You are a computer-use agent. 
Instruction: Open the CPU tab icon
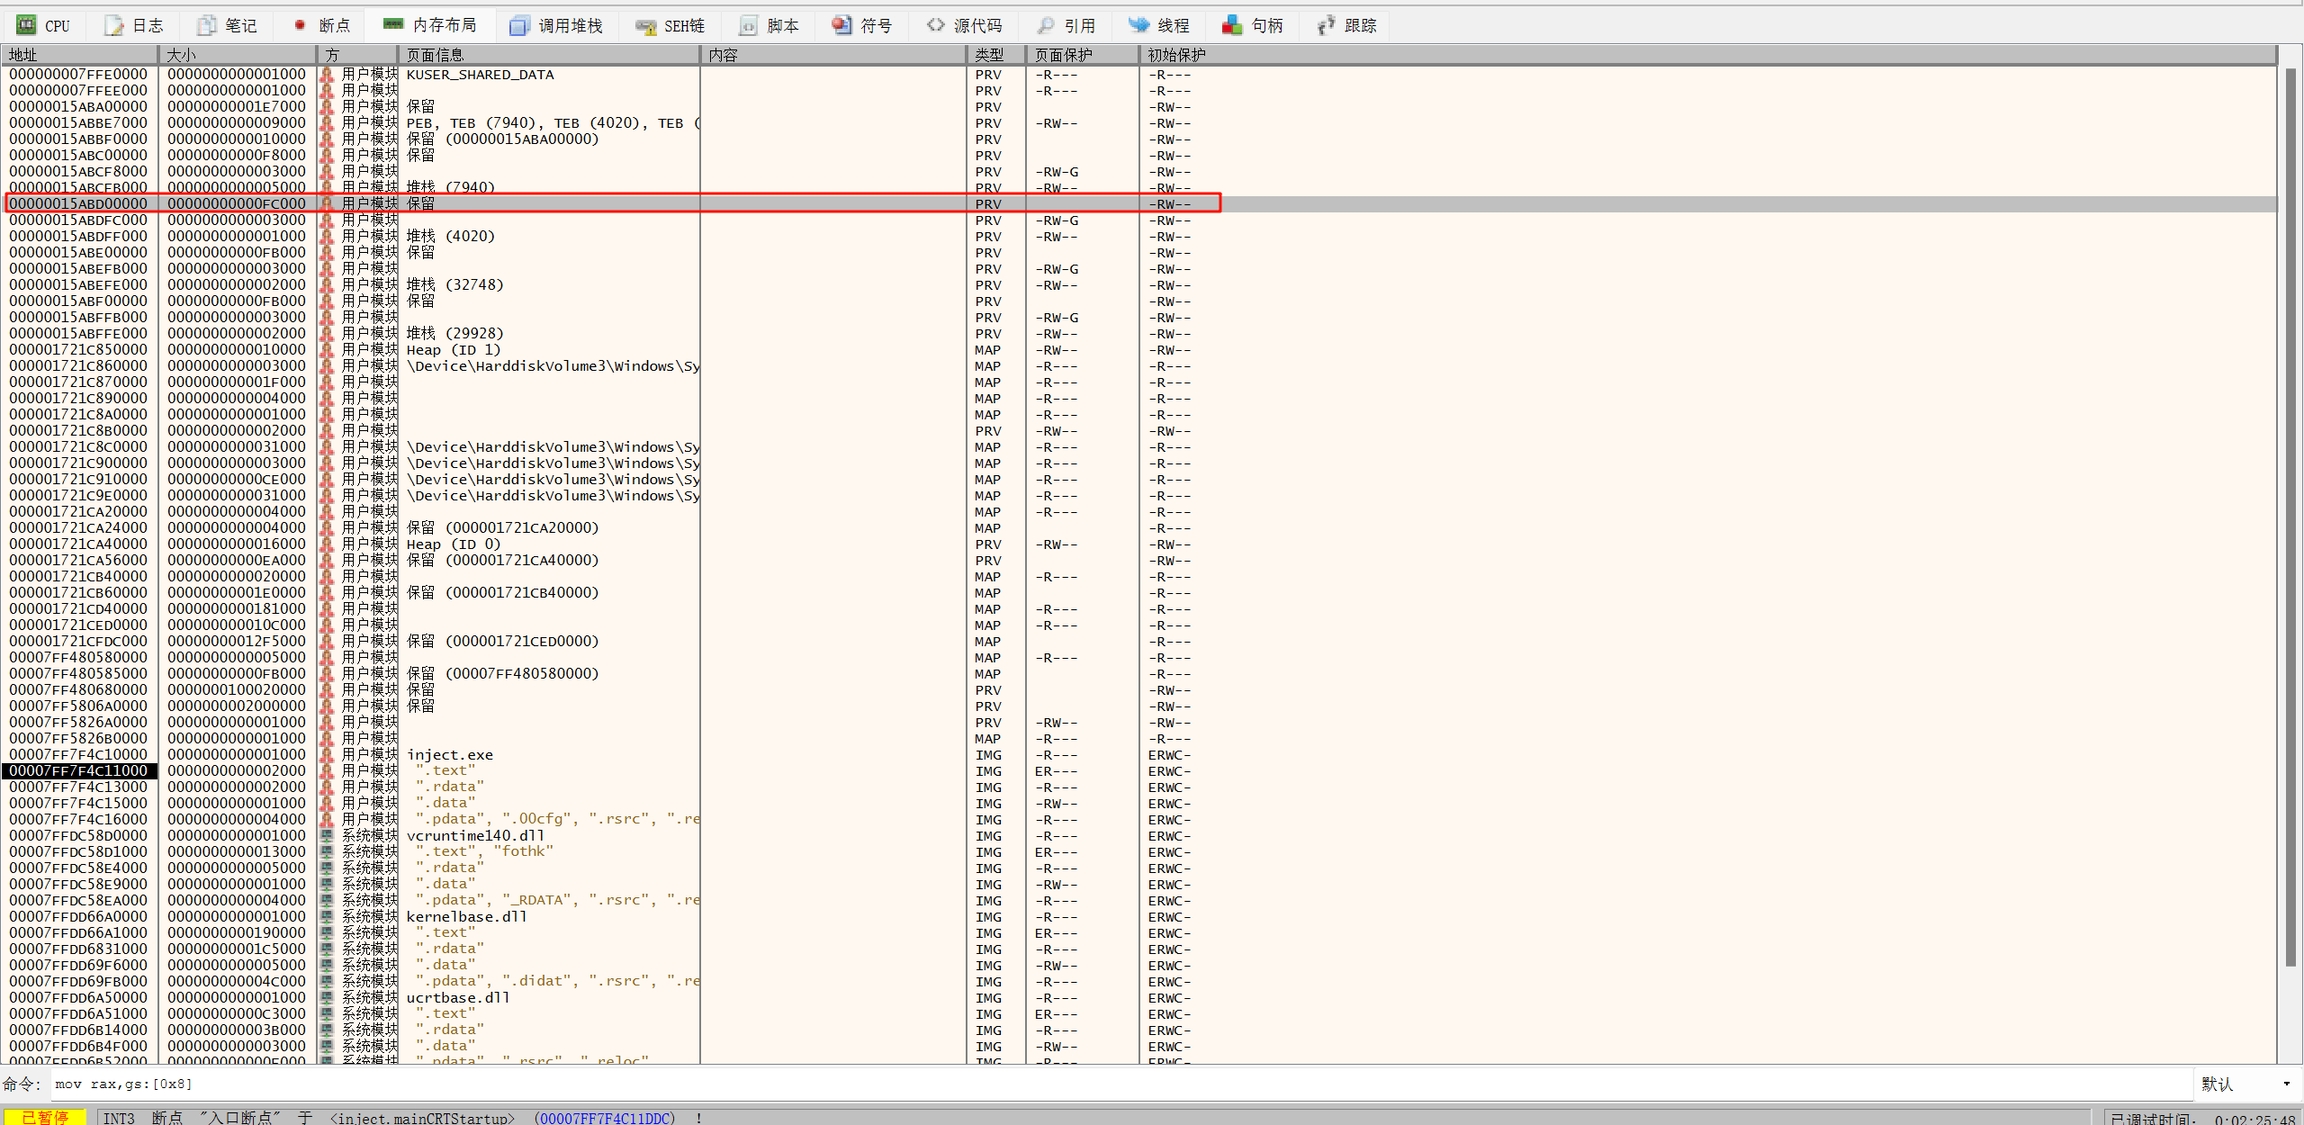pyautogui.click(x=27, y=25)
